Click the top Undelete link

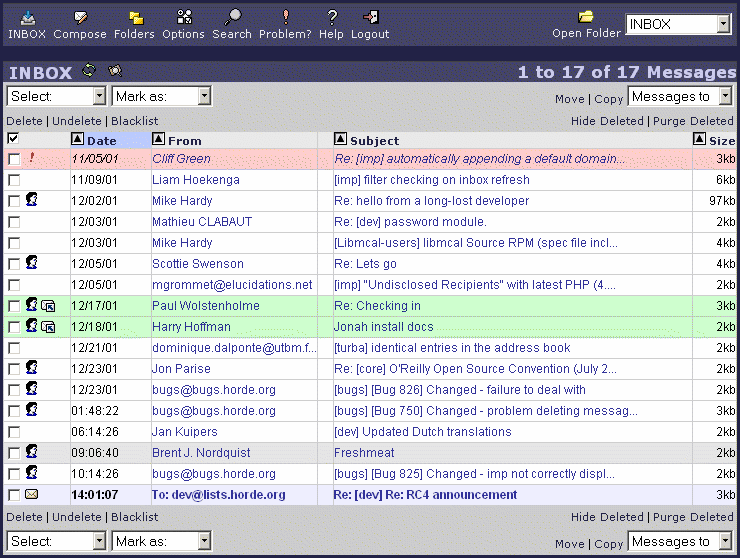pos(76,121)
